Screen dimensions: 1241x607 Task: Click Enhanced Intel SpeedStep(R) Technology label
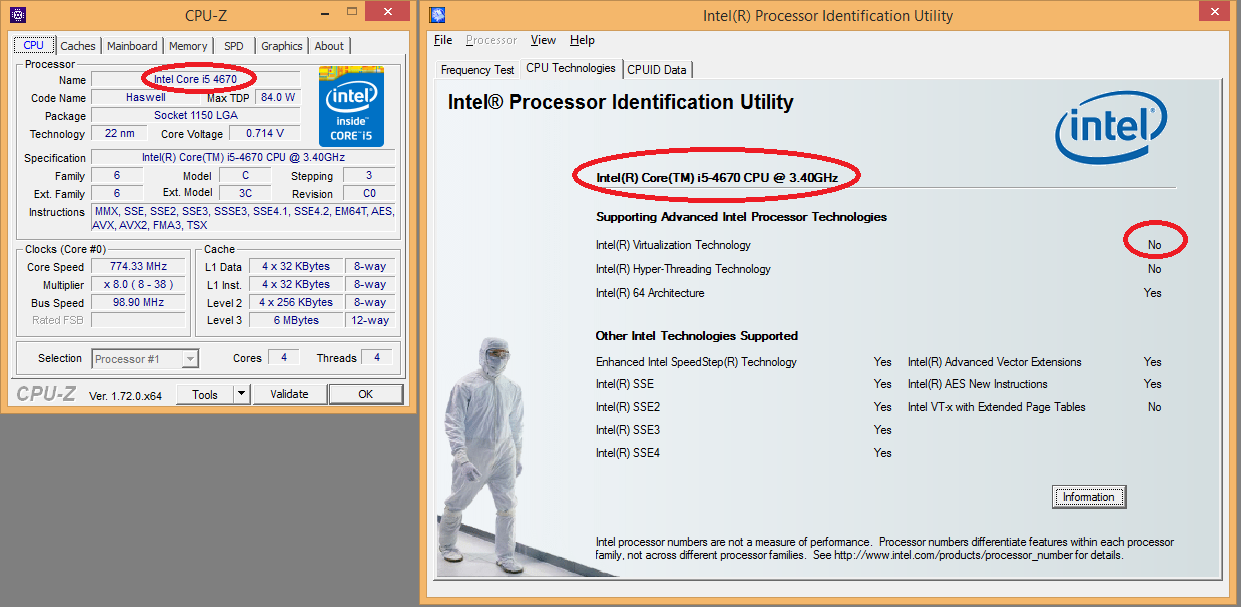(x=696, y=362)
